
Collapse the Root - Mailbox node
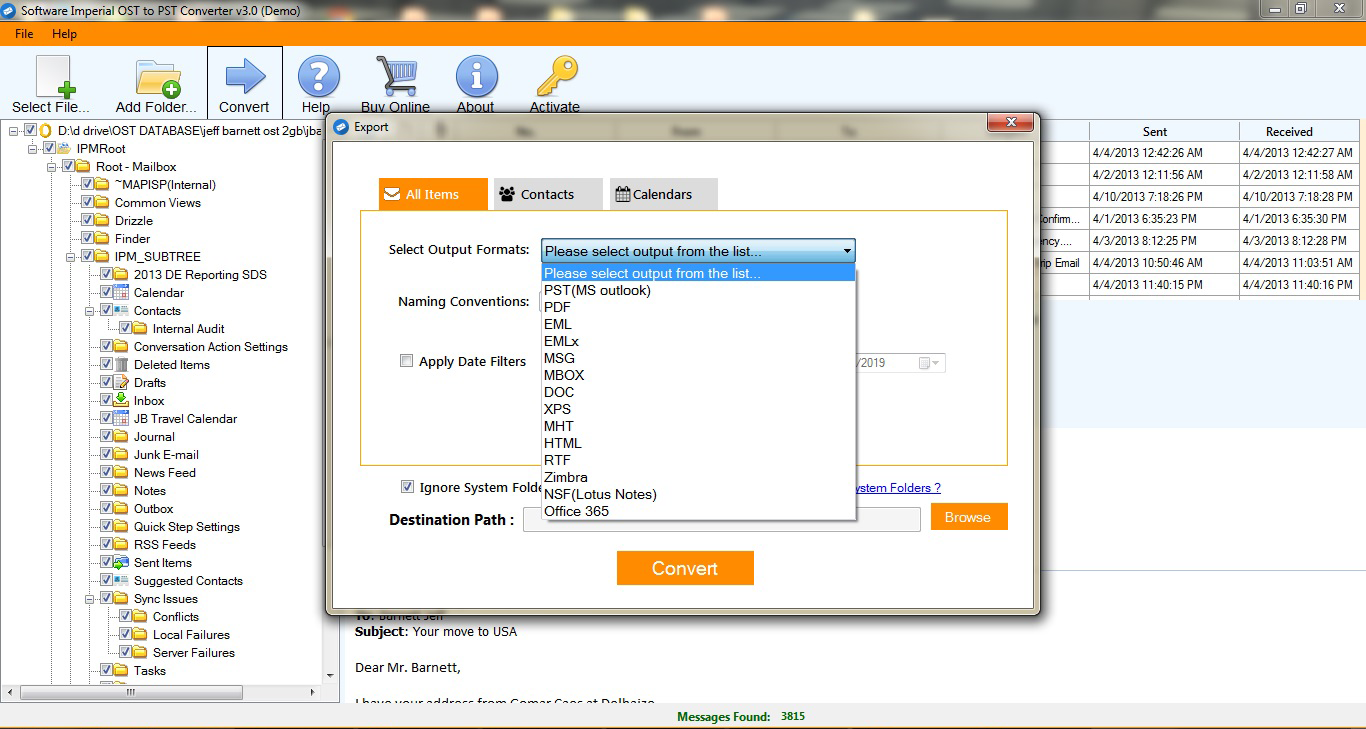[52, 166]
